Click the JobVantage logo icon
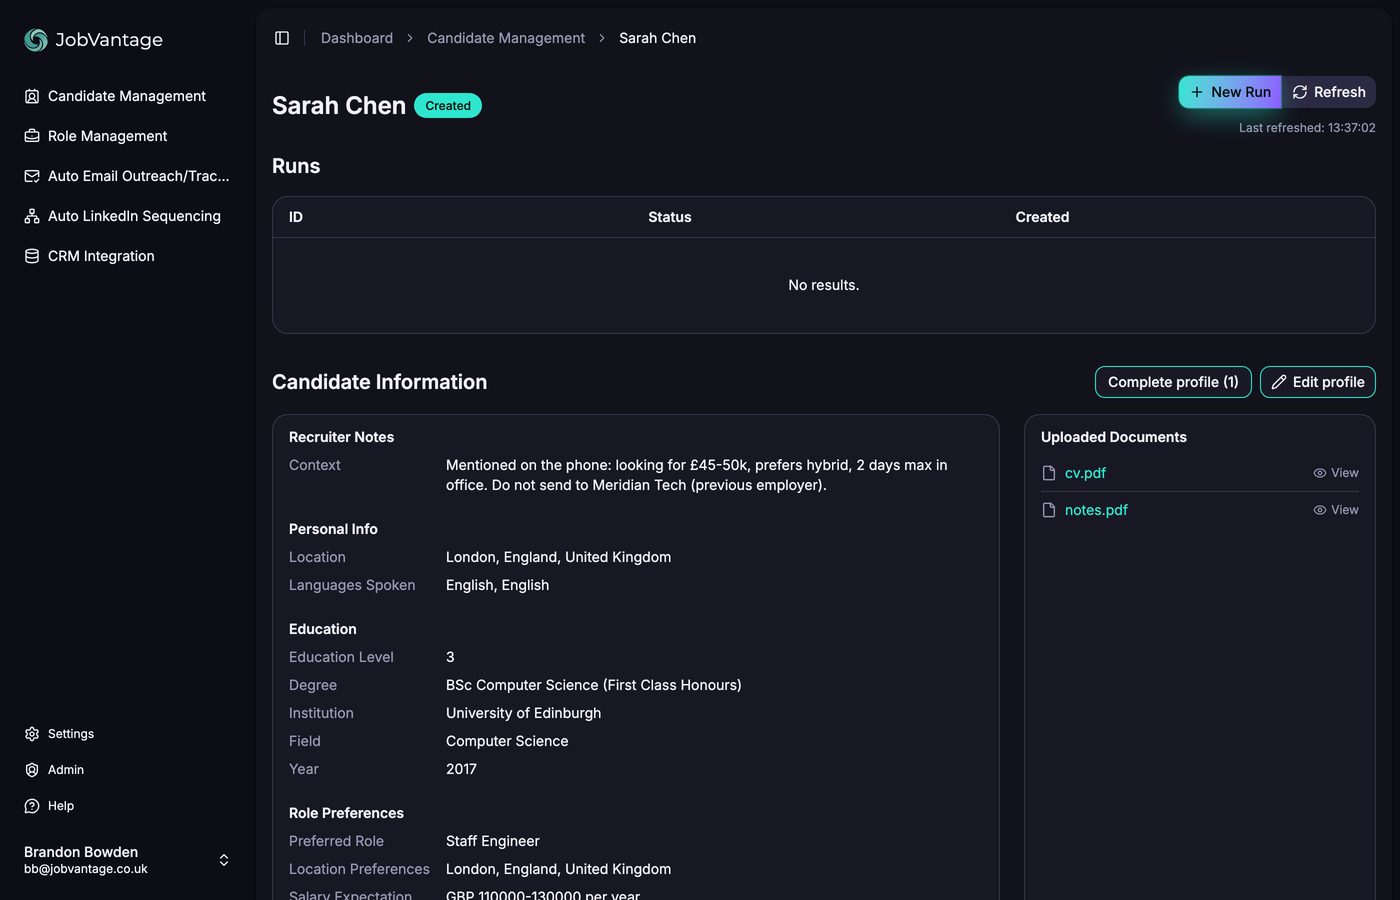The width and height of the screenshot is (1400, 900). [36, 40]
